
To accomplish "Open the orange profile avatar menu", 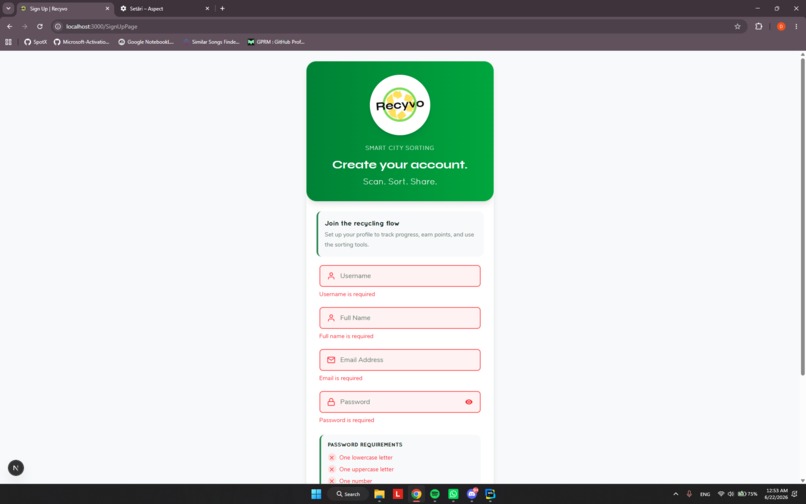I will [x=781, y=26].
